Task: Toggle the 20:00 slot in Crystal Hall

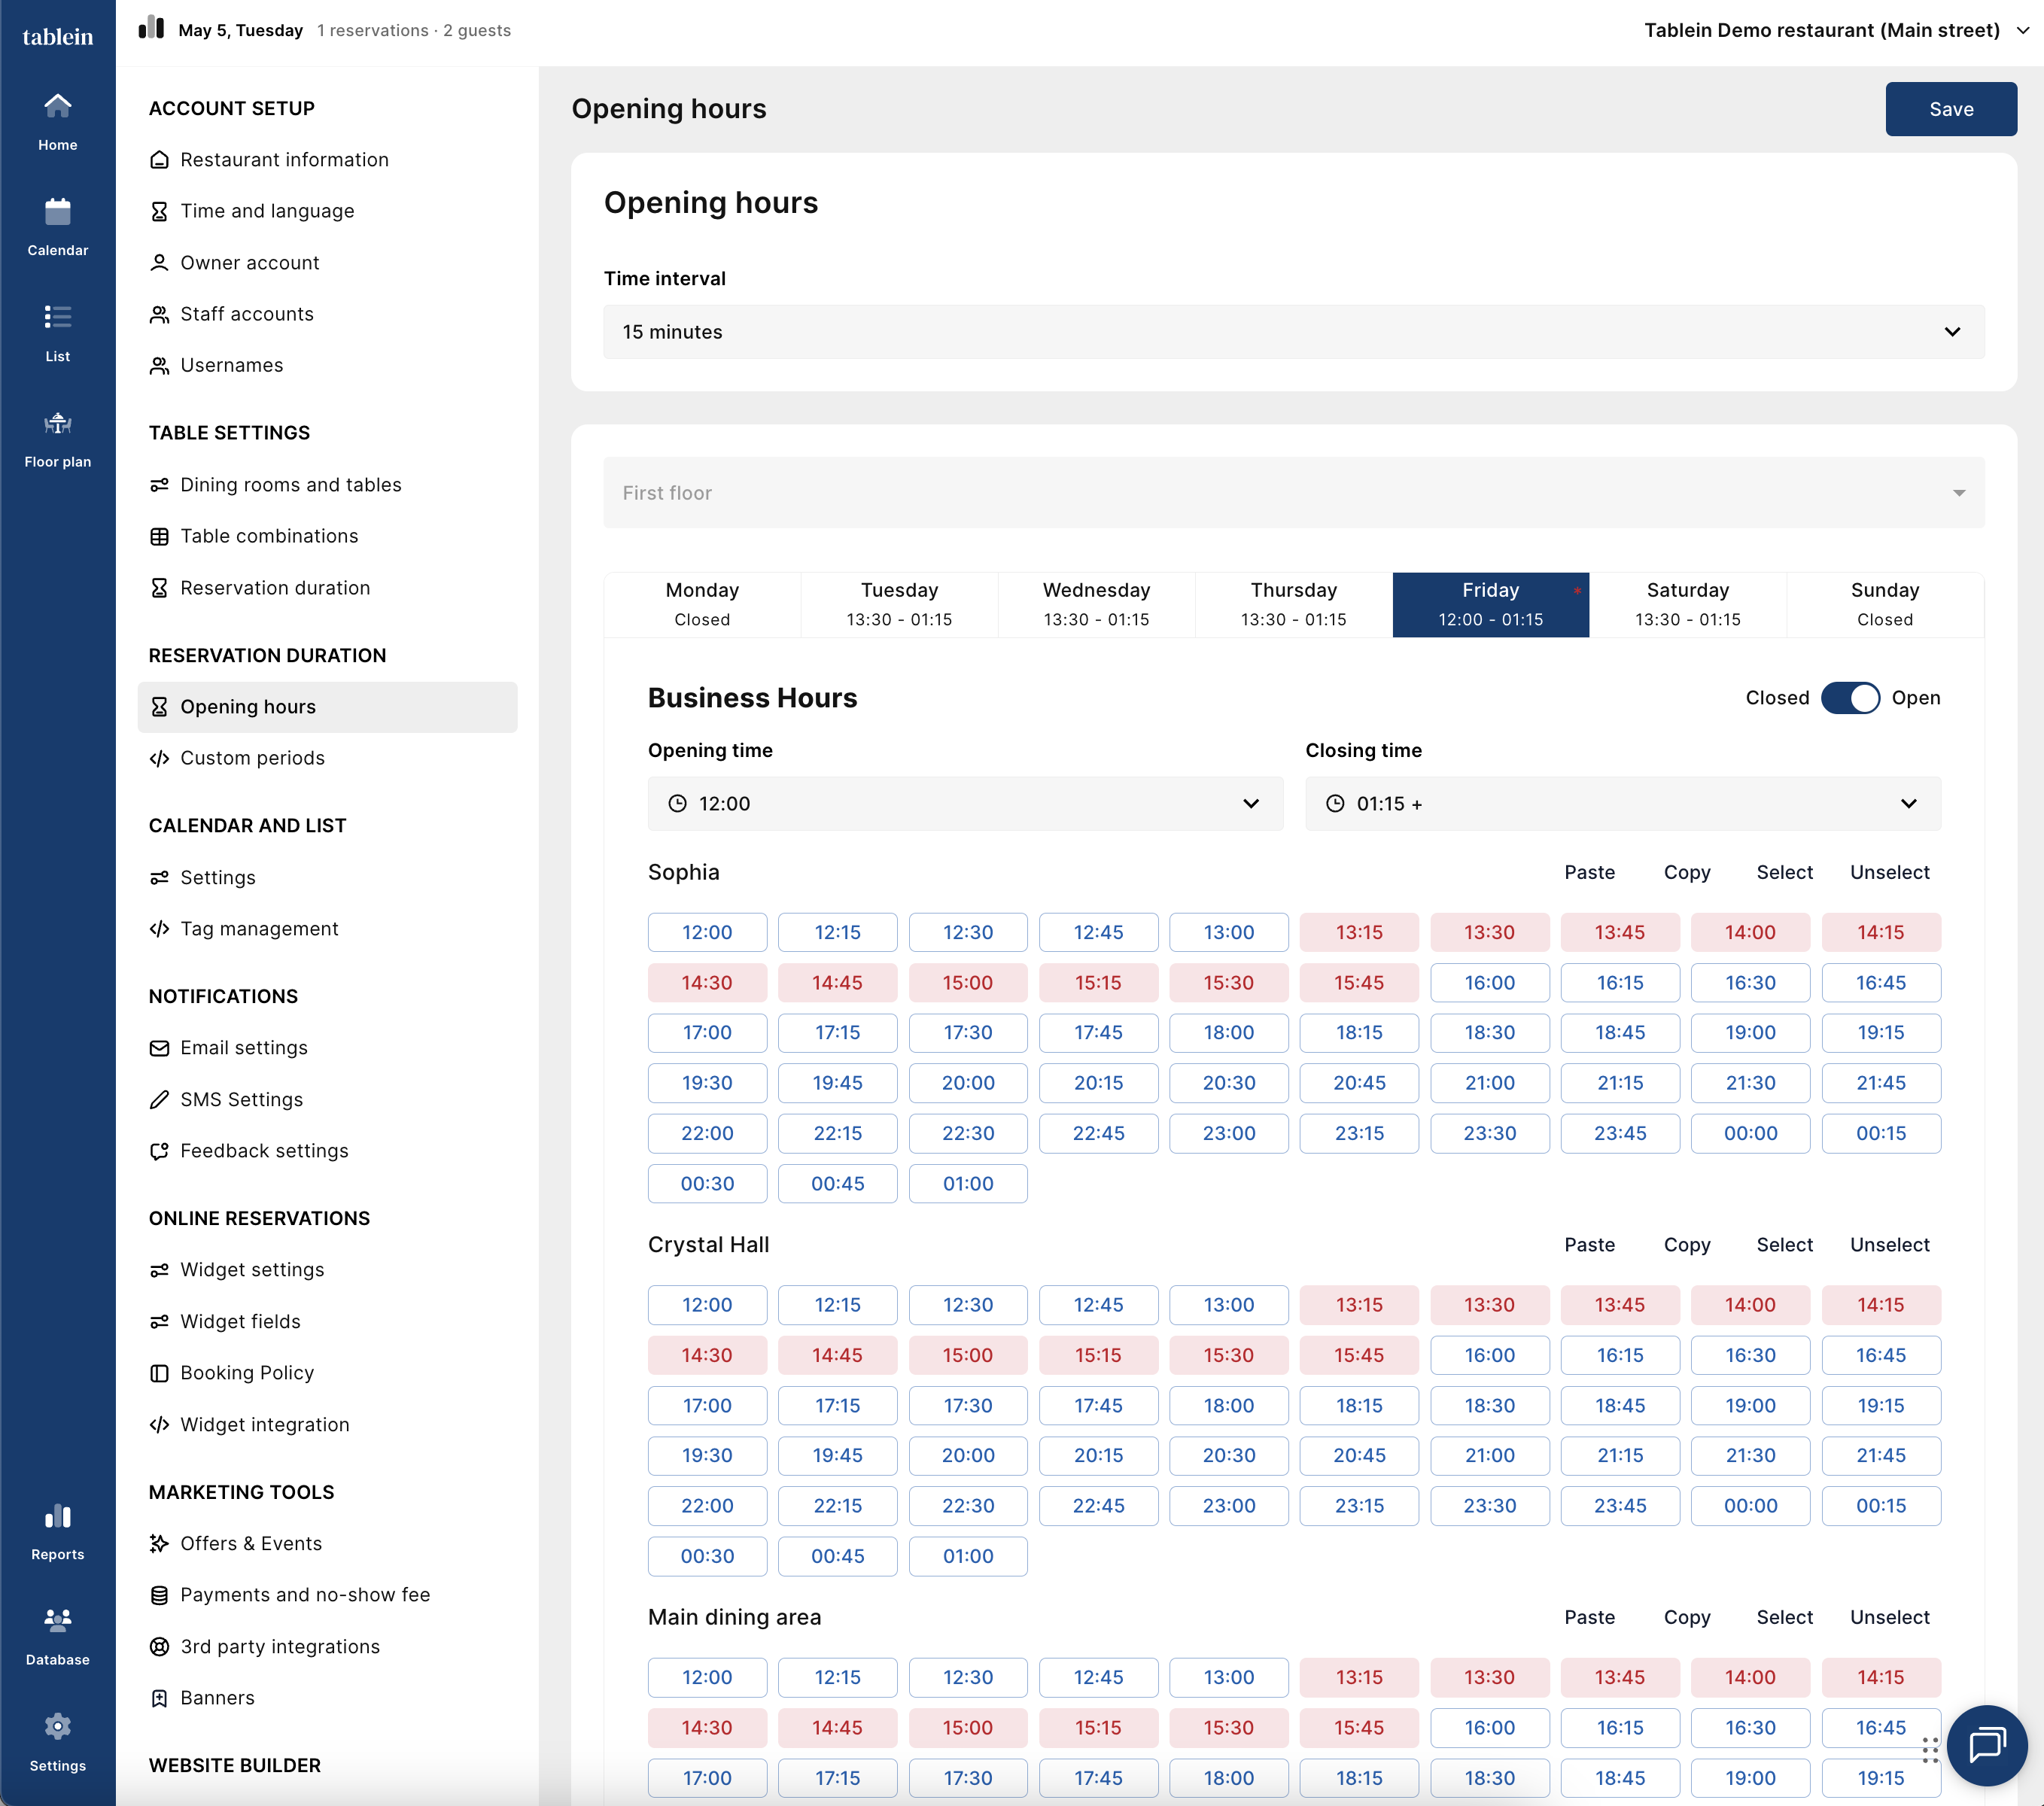Action: (x=968, y=1455)
